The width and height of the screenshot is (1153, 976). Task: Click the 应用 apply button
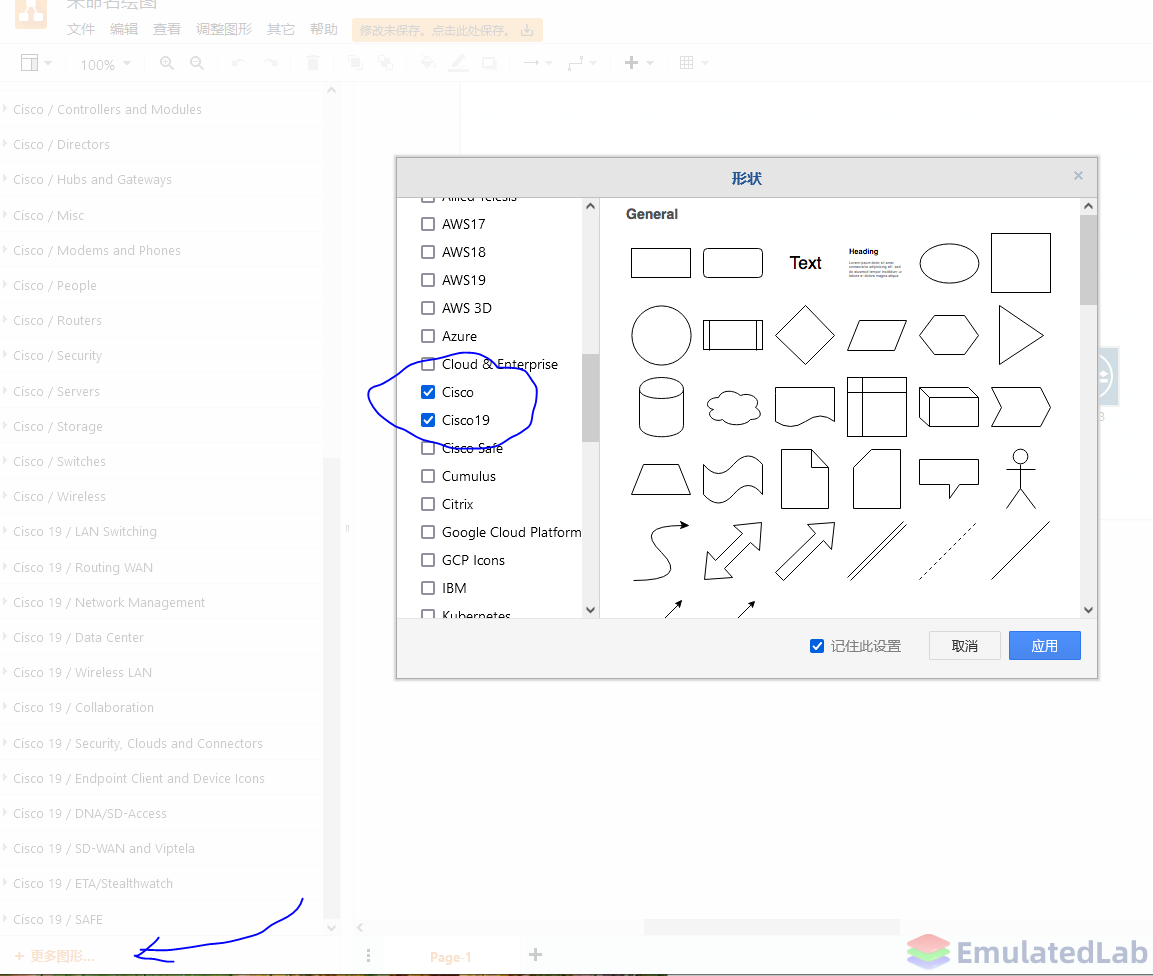1045,646
